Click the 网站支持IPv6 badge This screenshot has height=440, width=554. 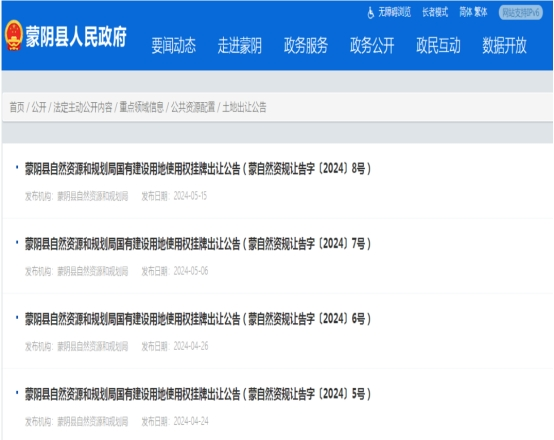521,13
